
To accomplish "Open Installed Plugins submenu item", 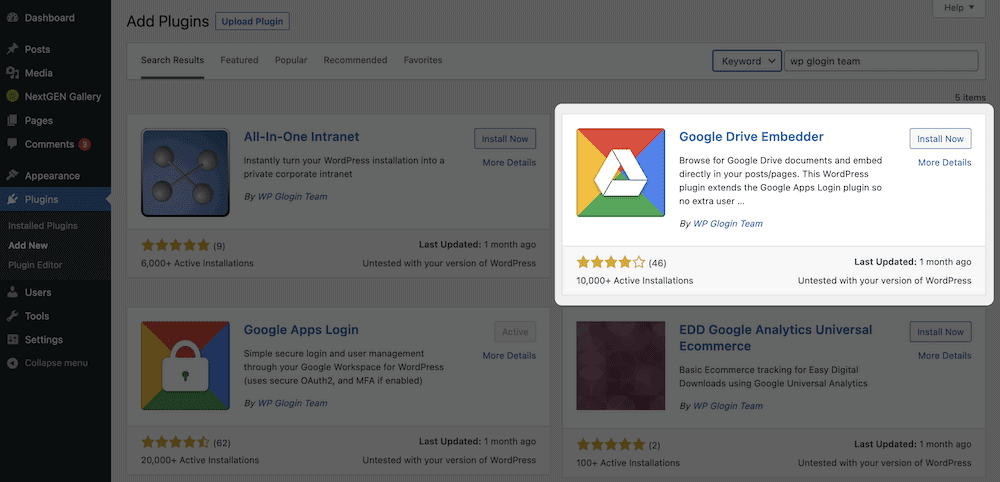I will click(43, 226).
